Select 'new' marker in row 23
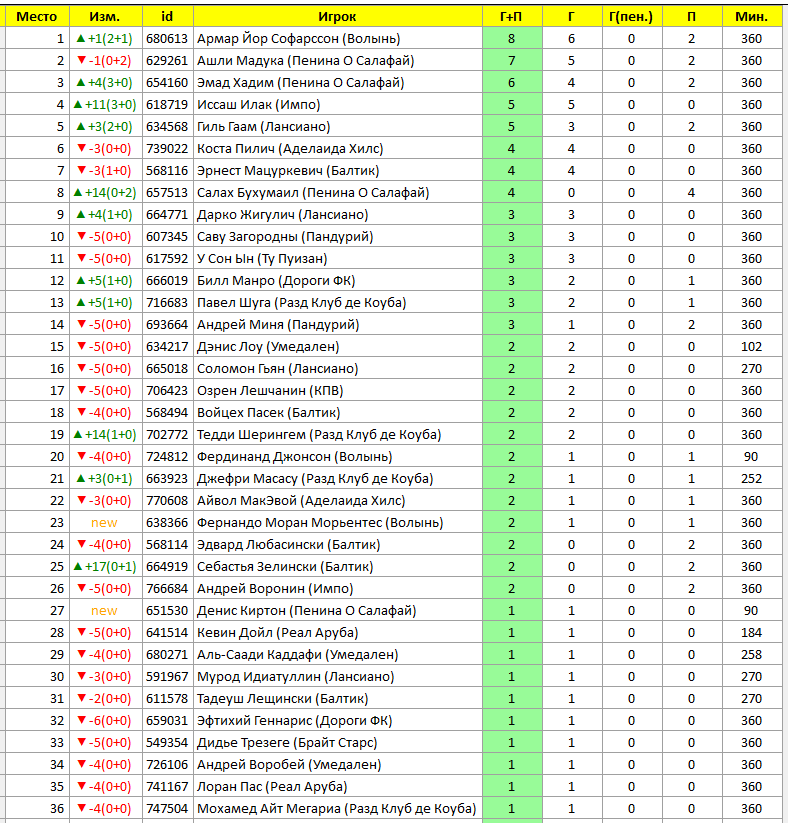This screenshot has height=823, width=788. (104, 523)
